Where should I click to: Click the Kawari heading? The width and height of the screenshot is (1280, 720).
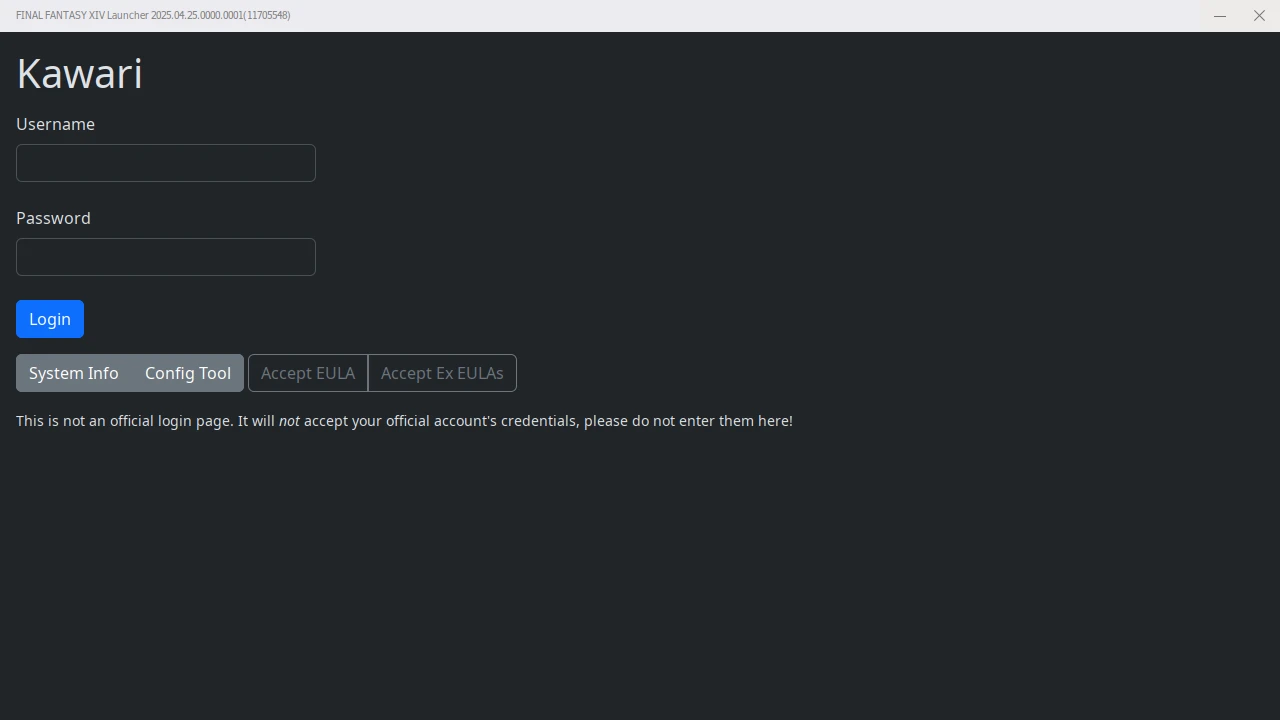[x=80, y=74]
